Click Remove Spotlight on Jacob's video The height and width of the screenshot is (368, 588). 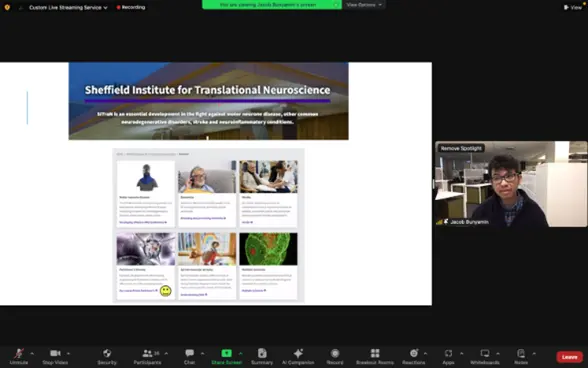tap(461, 148)
